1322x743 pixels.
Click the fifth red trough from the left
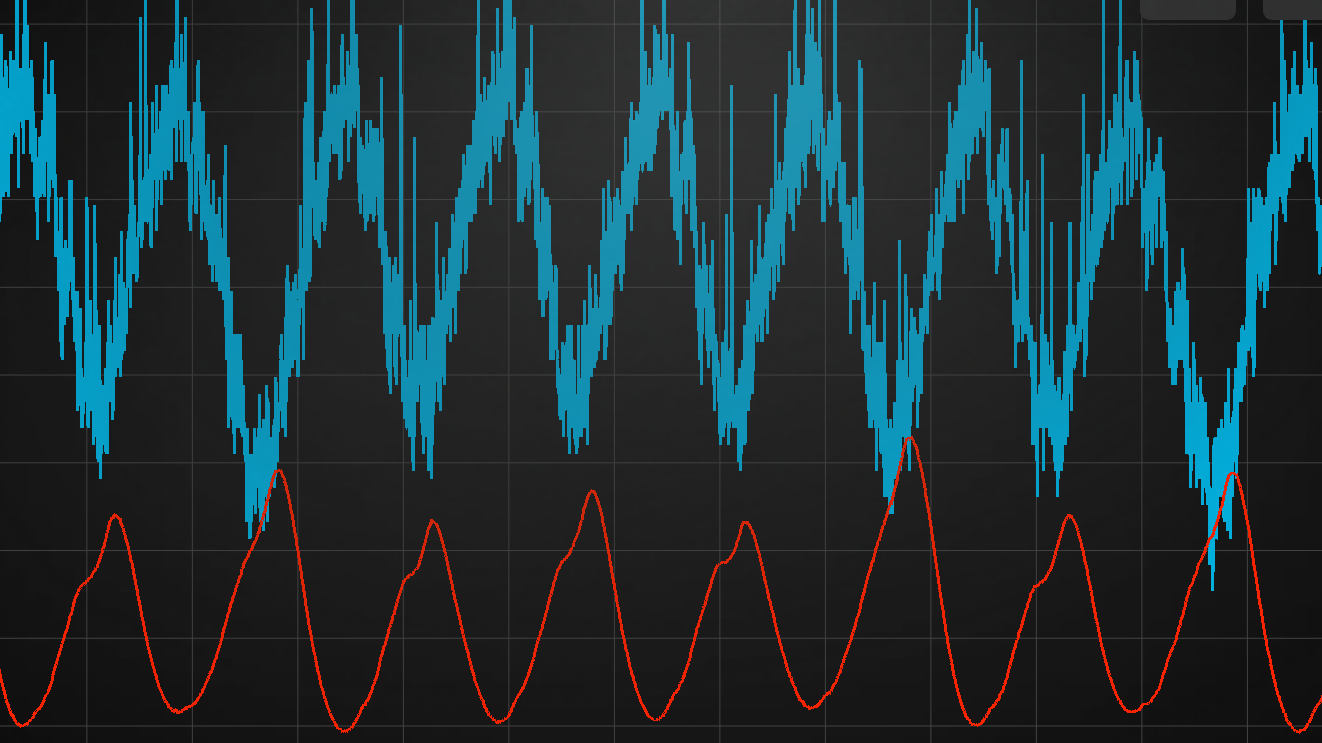click(656, 719)
